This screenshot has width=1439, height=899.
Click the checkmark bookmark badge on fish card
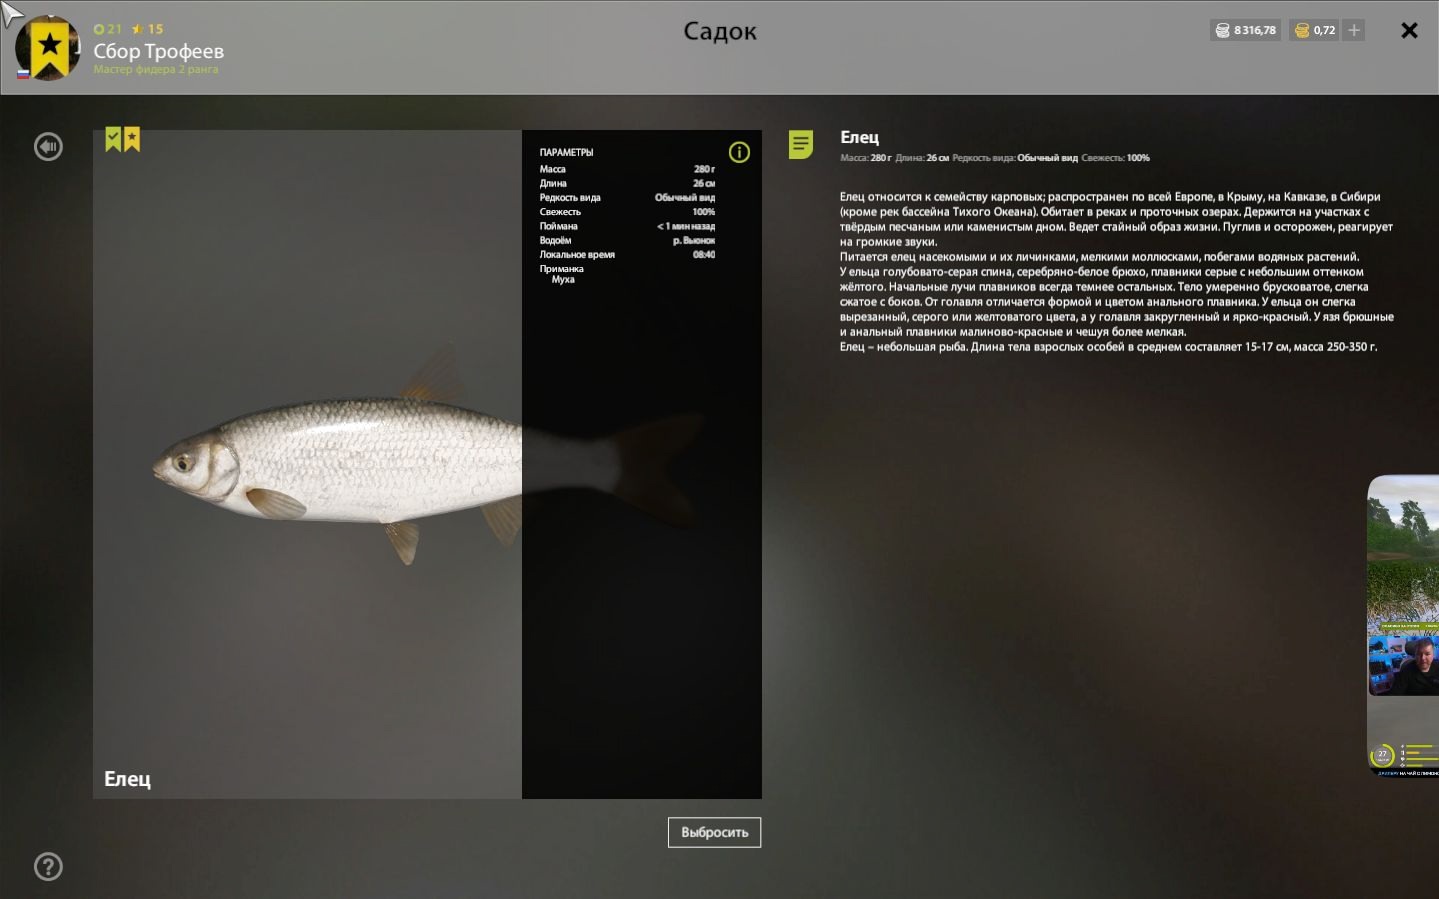click(113, 139)
